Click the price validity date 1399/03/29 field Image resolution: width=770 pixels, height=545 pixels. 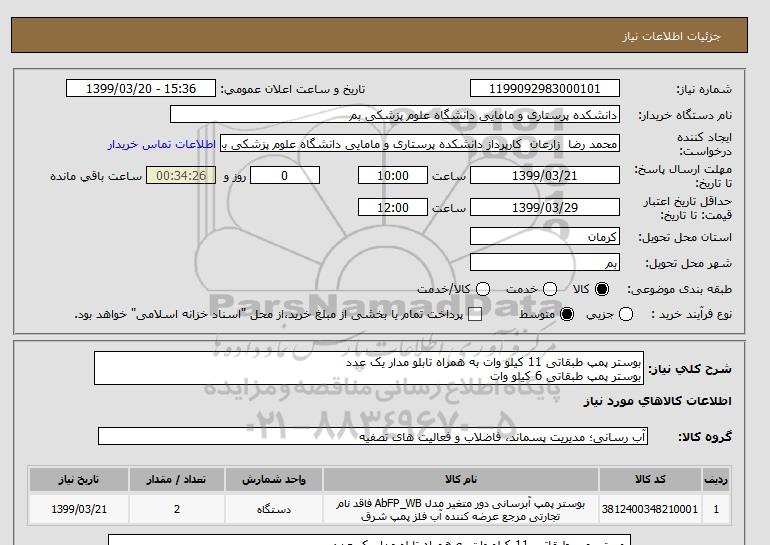(545, 207)
